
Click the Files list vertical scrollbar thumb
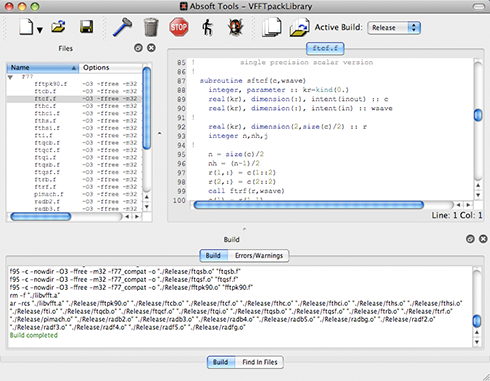point(147,108)
